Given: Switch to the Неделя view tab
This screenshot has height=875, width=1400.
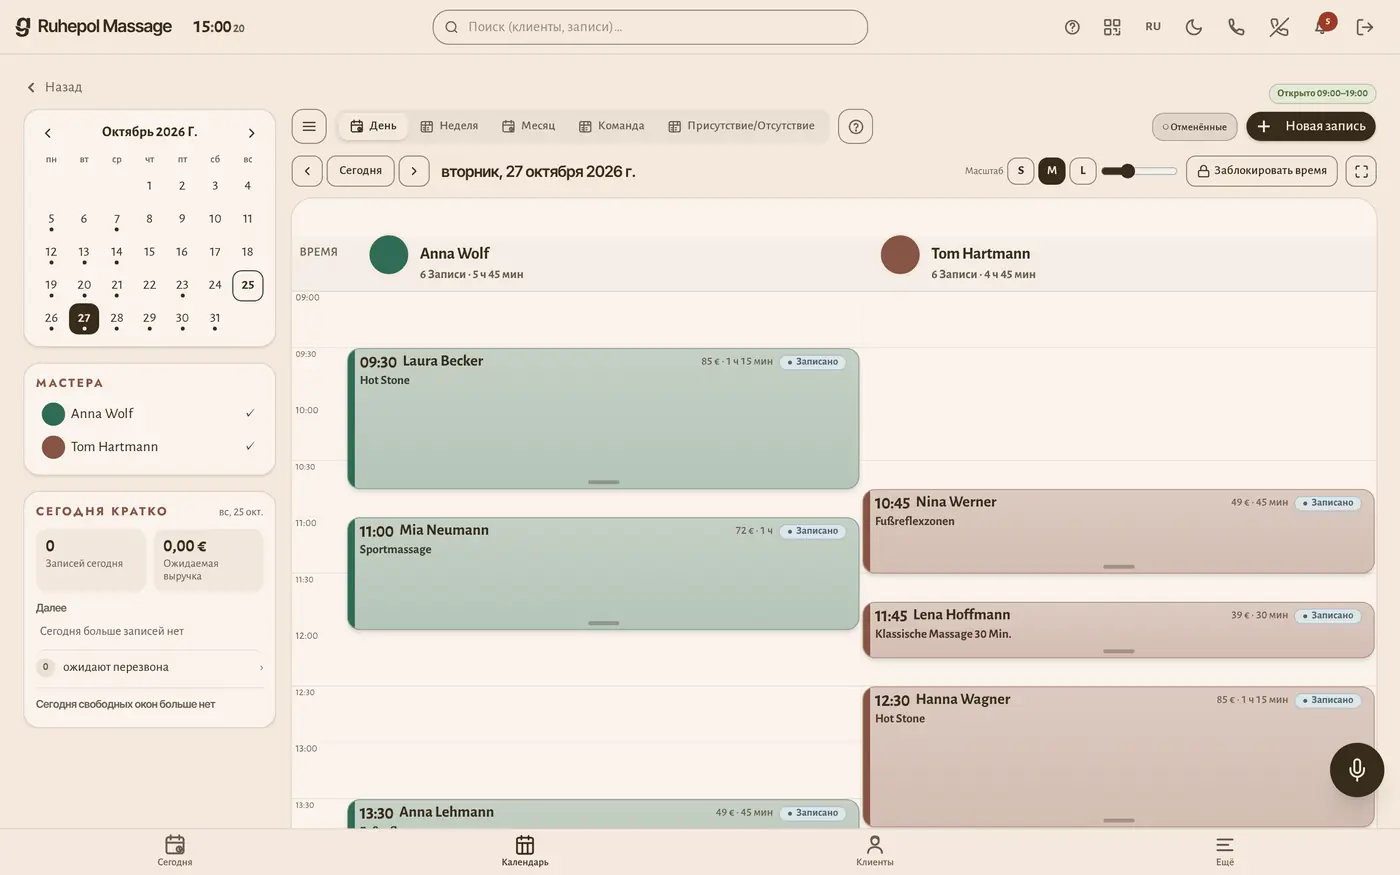Looking at the screenshot, I should pyautogui.click(x=449, y=126).
